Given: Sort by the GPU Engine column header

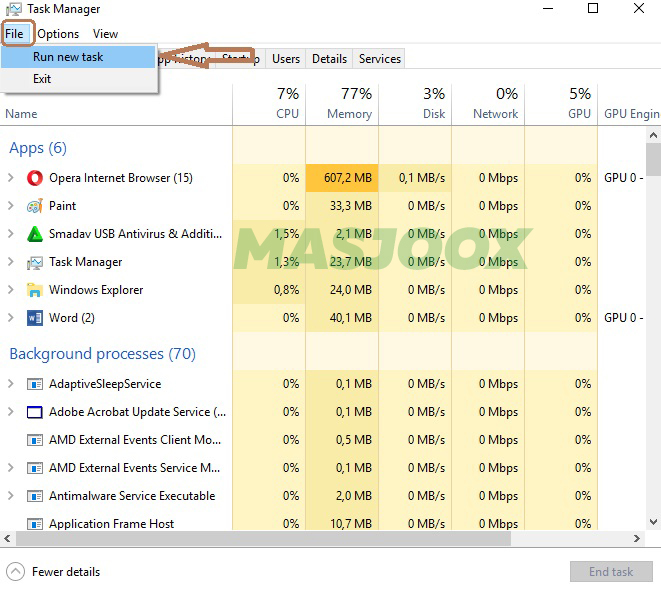Looking at the screenshot, I should 629,105.
